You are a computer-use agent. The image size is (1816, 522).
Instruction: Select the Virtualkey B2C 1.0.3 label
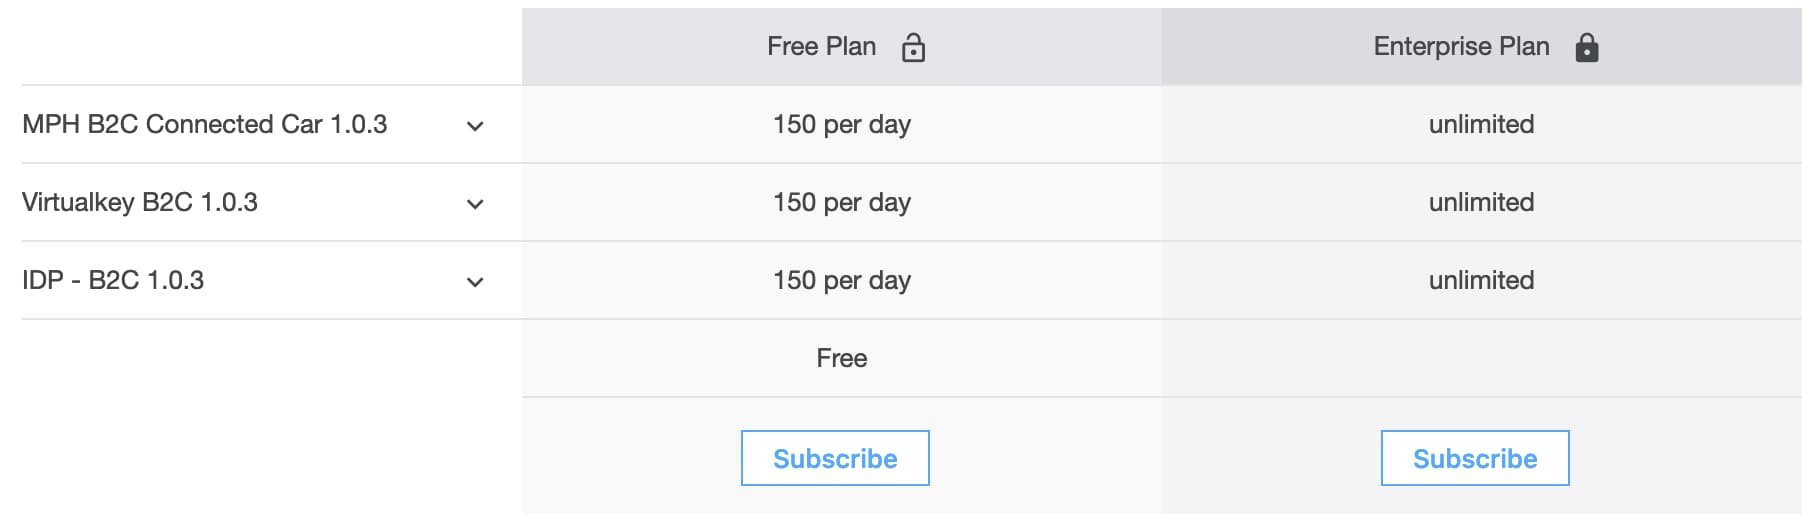[x=140, y=202]
